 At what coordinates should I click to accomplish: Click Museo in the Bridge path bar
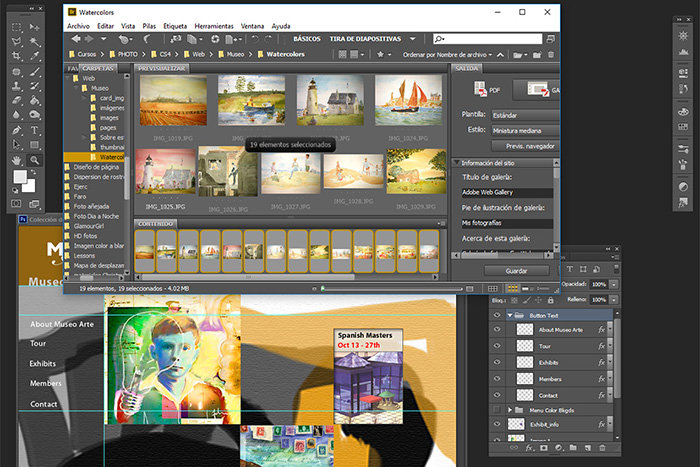point(235,54)
